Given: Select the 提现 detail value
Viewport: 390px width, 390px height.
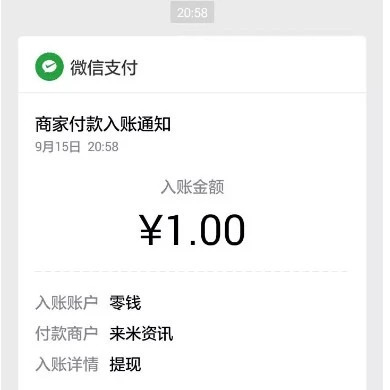Looking at the screenshot, I should [125, 364].
